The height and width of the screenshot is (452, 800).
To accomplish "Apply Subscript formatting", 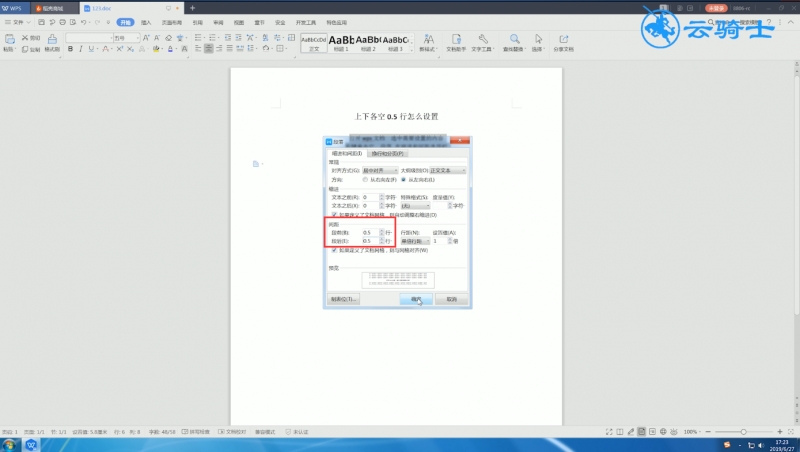I will (x=131, y=49).
